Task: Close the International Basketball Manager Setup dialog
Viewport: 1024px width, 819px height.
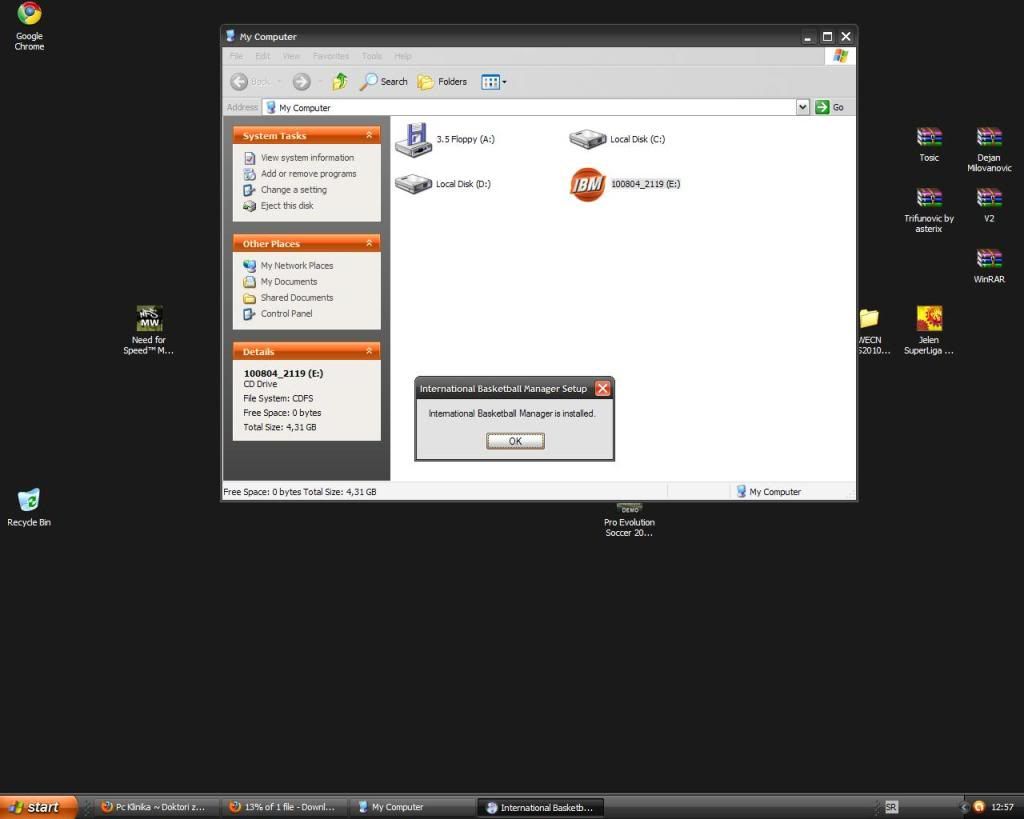Action: pyautogui.click(x=602, y=389)
